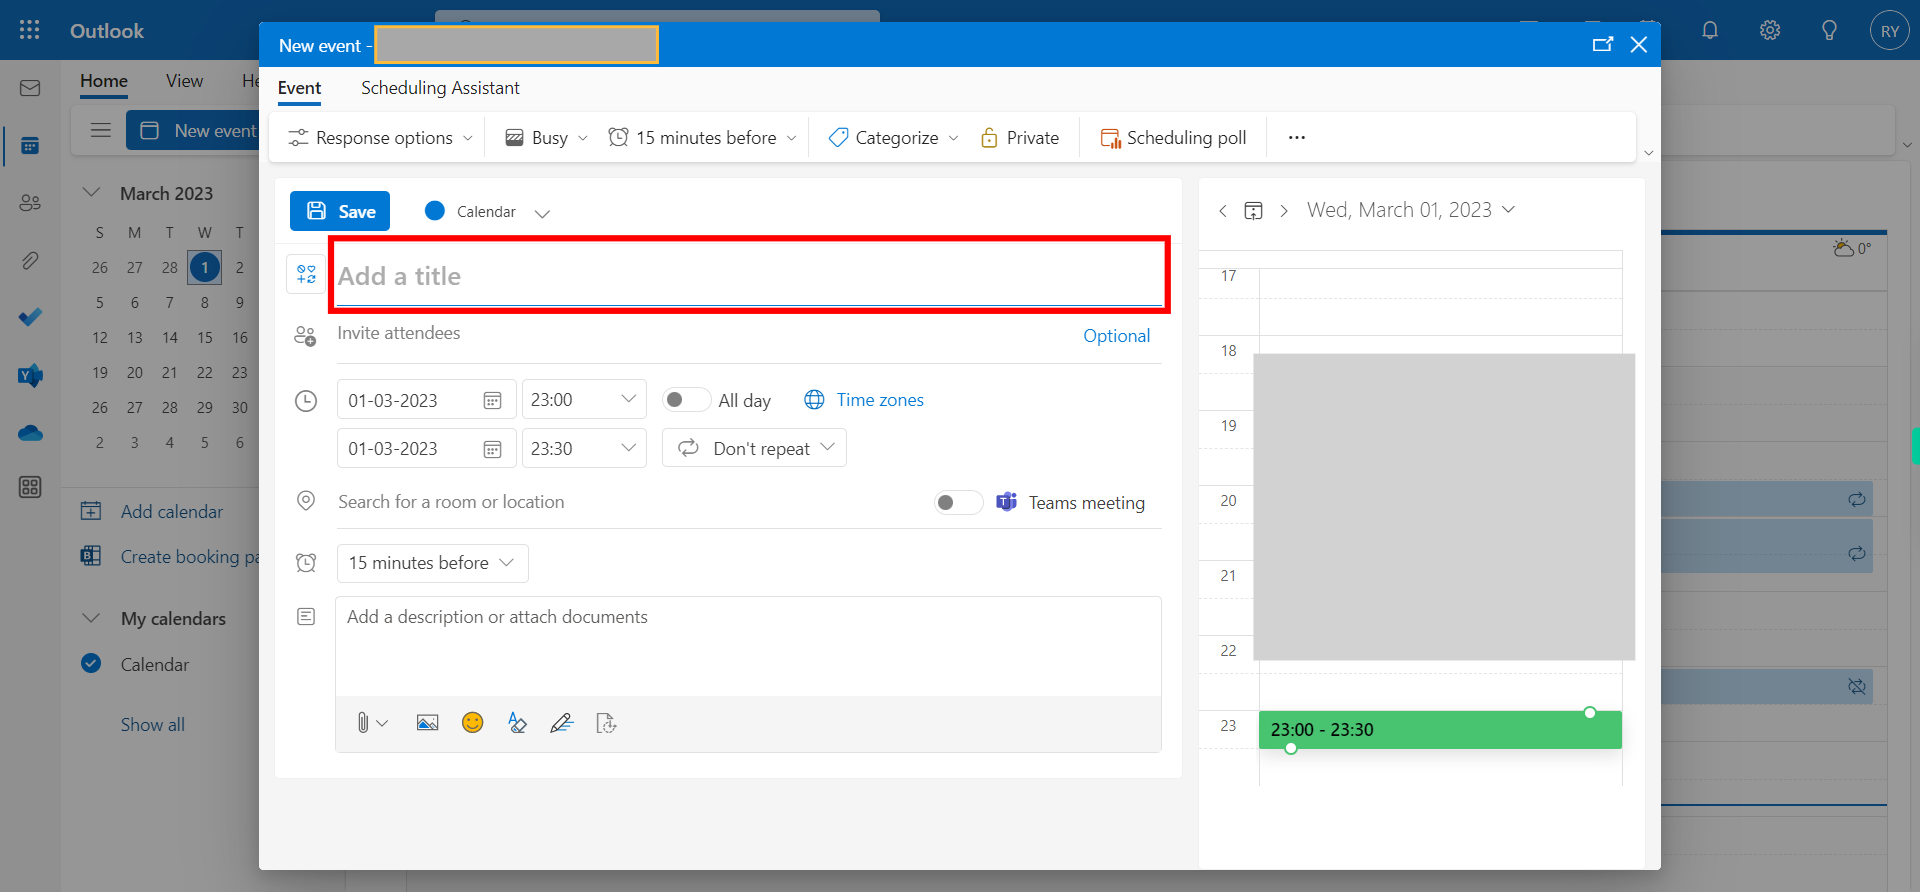
Task: Open Calendar from the left sidebar
Action: pos(30,146)
